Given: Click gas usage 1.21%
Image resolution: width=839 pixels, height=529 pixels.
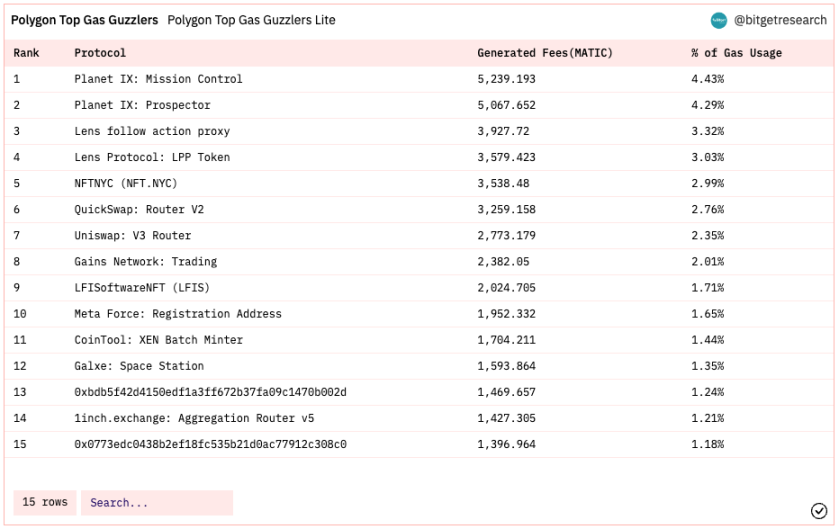Looking at the screenshot, I should click(x=707, y=418).
